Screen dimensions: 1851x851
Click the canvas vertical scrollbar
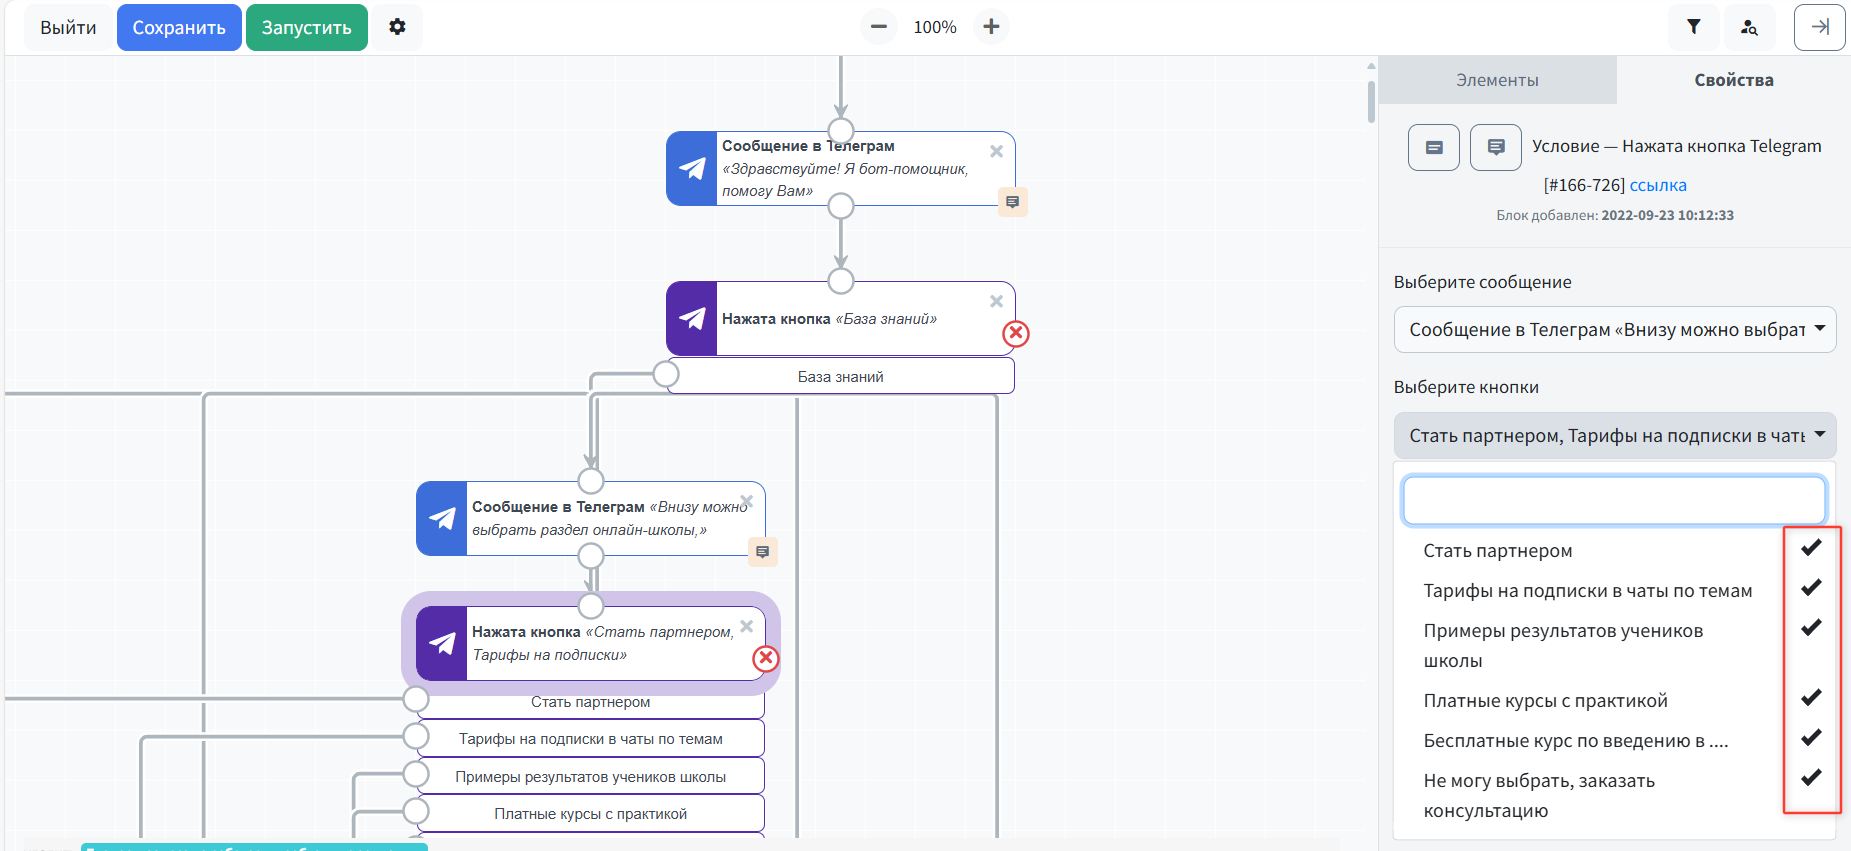(x=1371, y=100)
